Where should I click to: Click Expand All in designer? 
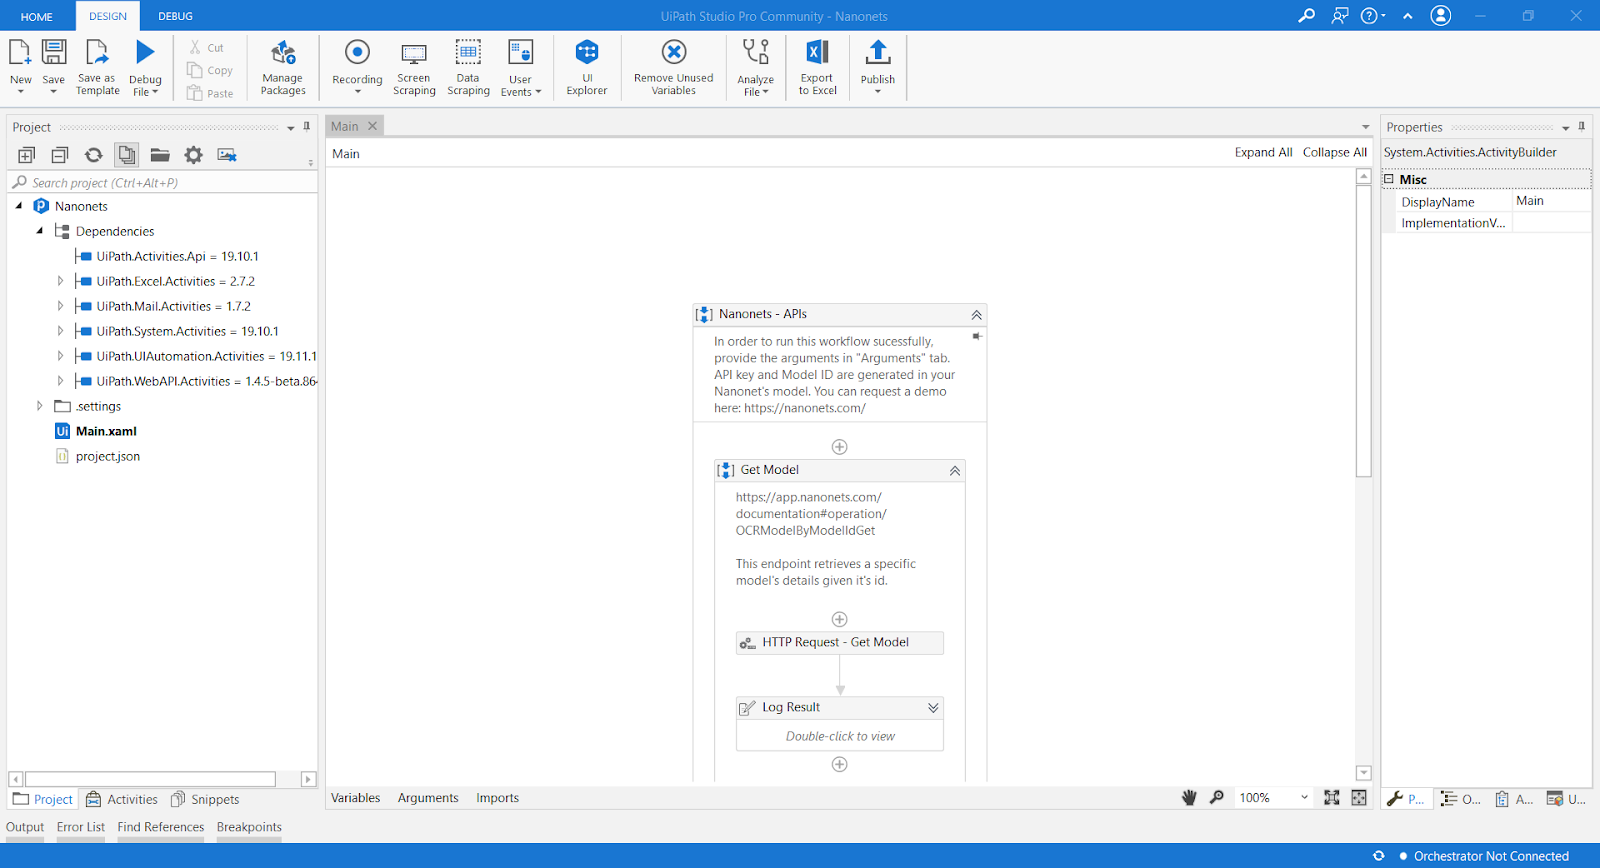pyautogui.click(x=1262, y=153)
